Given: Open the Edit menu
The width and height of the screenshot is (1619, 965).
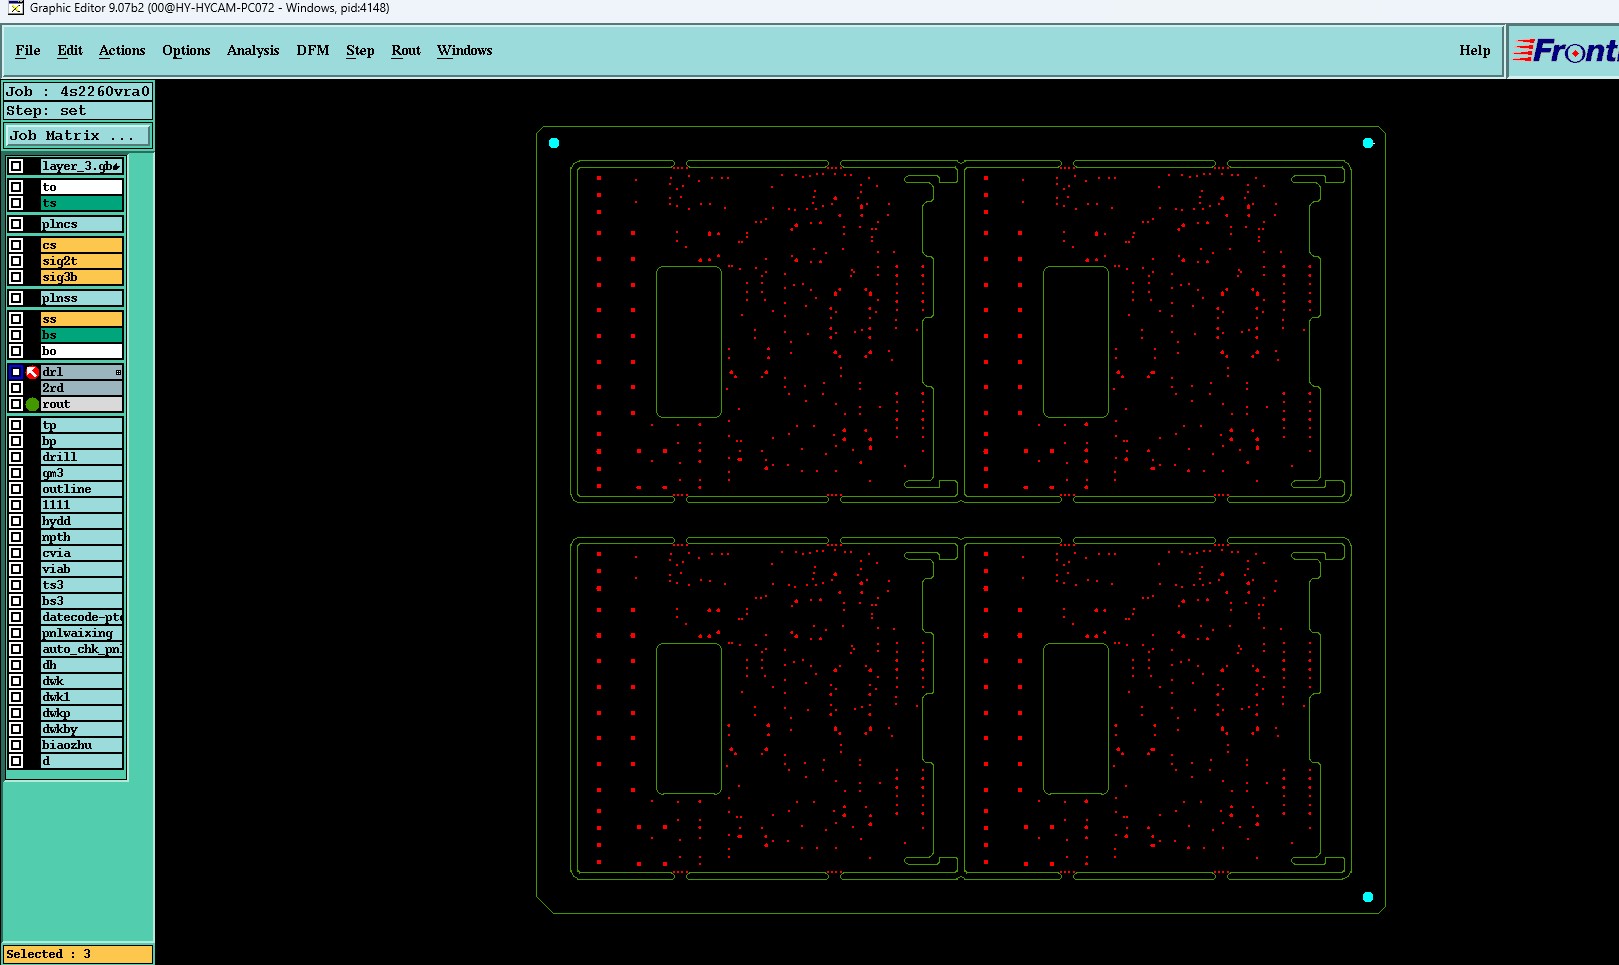Looking at the screenshot, I should [x=70, y=50].
